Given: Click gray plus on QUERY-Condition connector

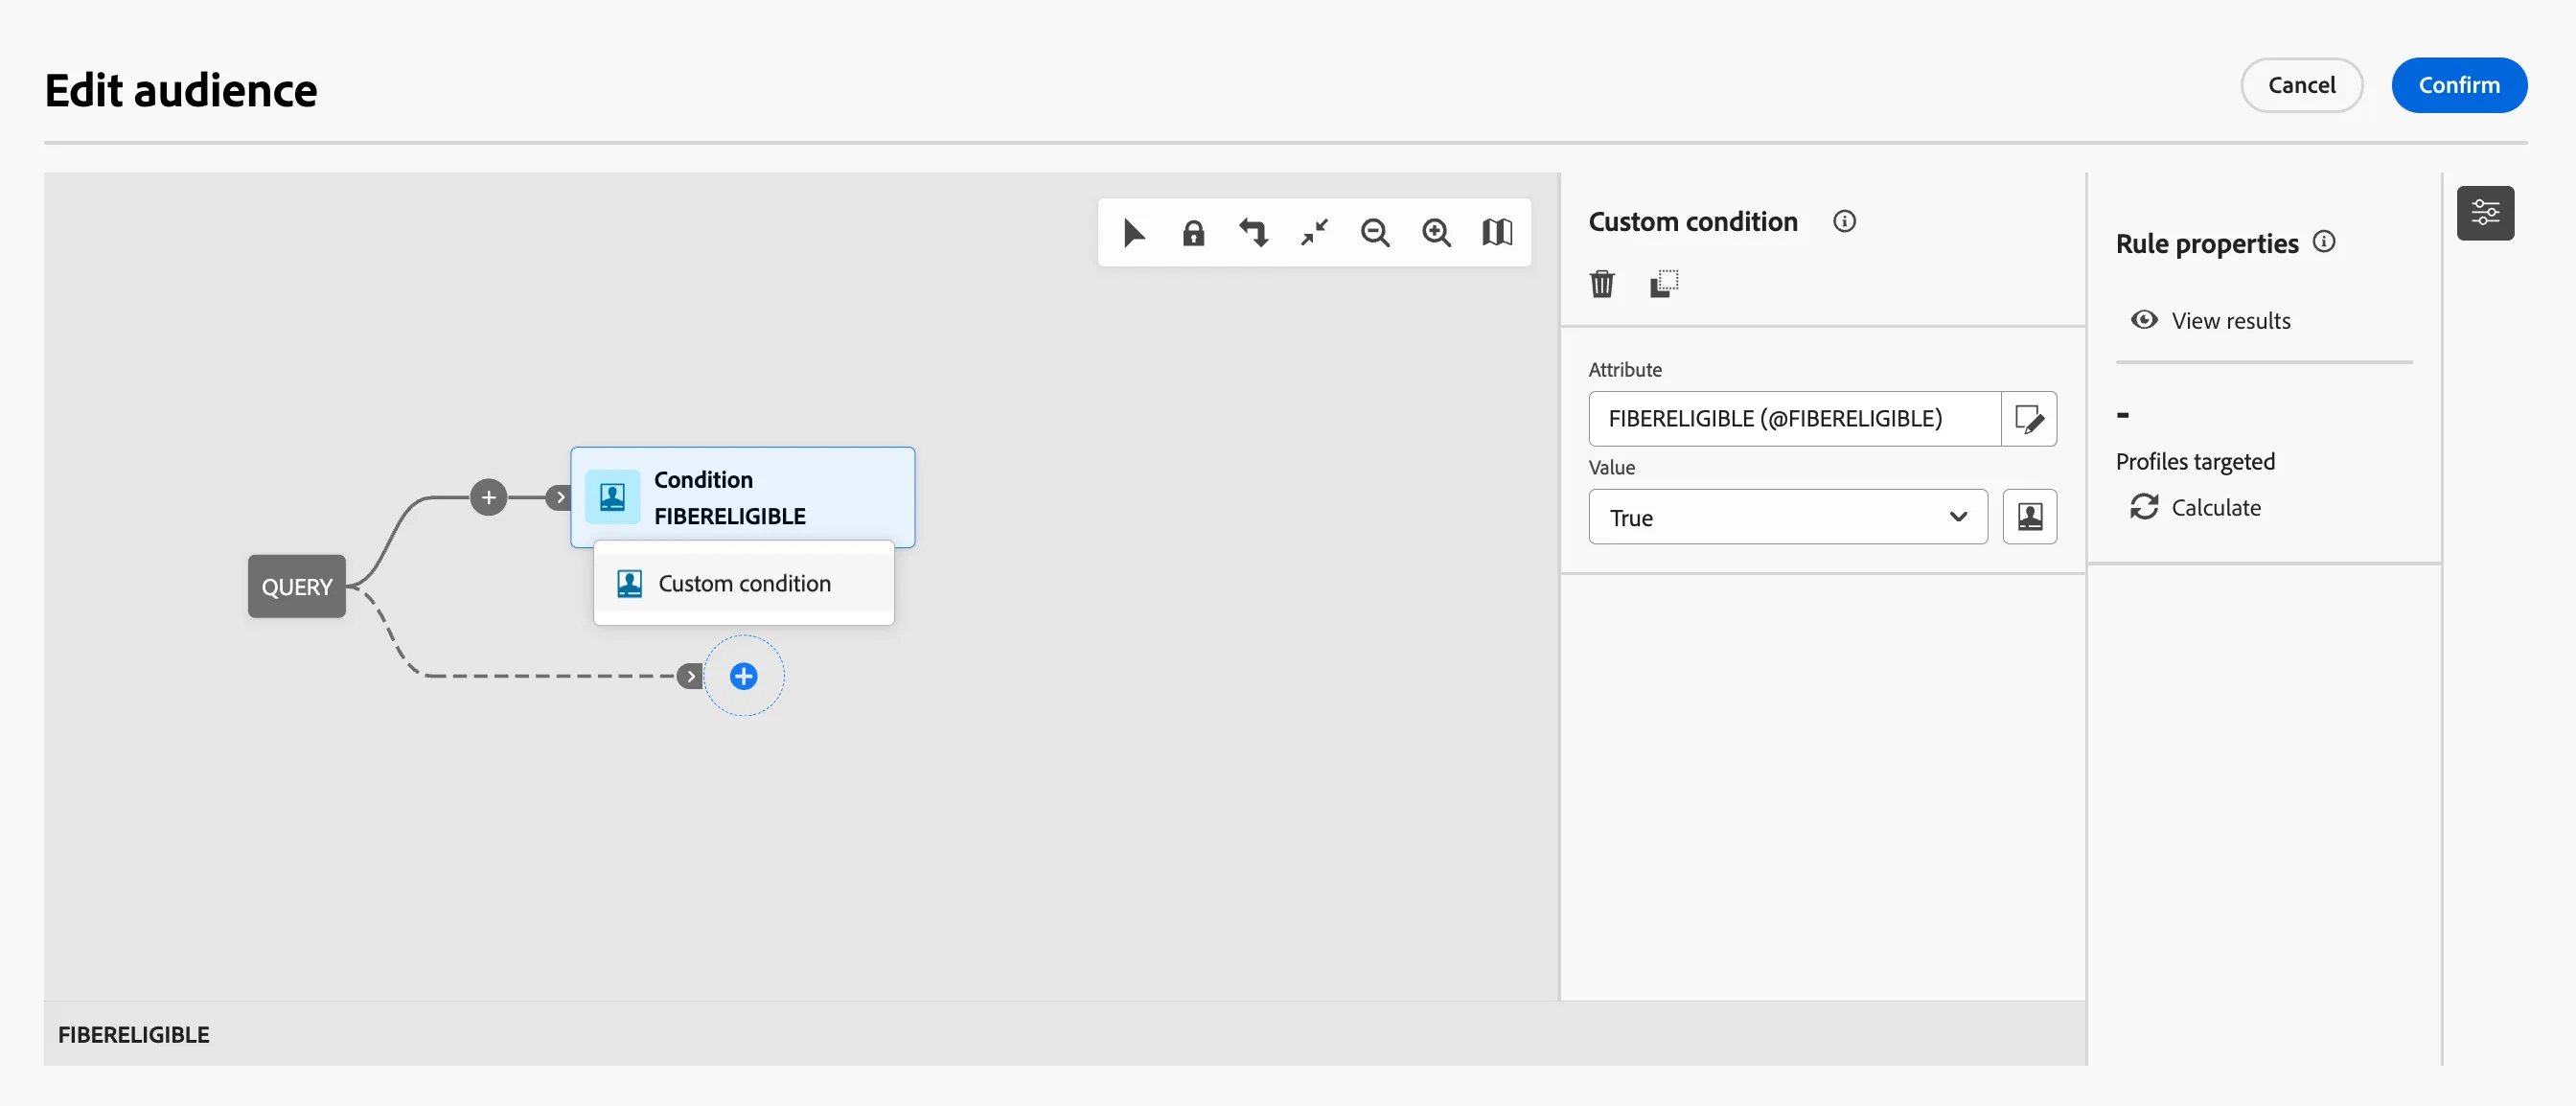Looking at the screenshot, I should [488, 497].
